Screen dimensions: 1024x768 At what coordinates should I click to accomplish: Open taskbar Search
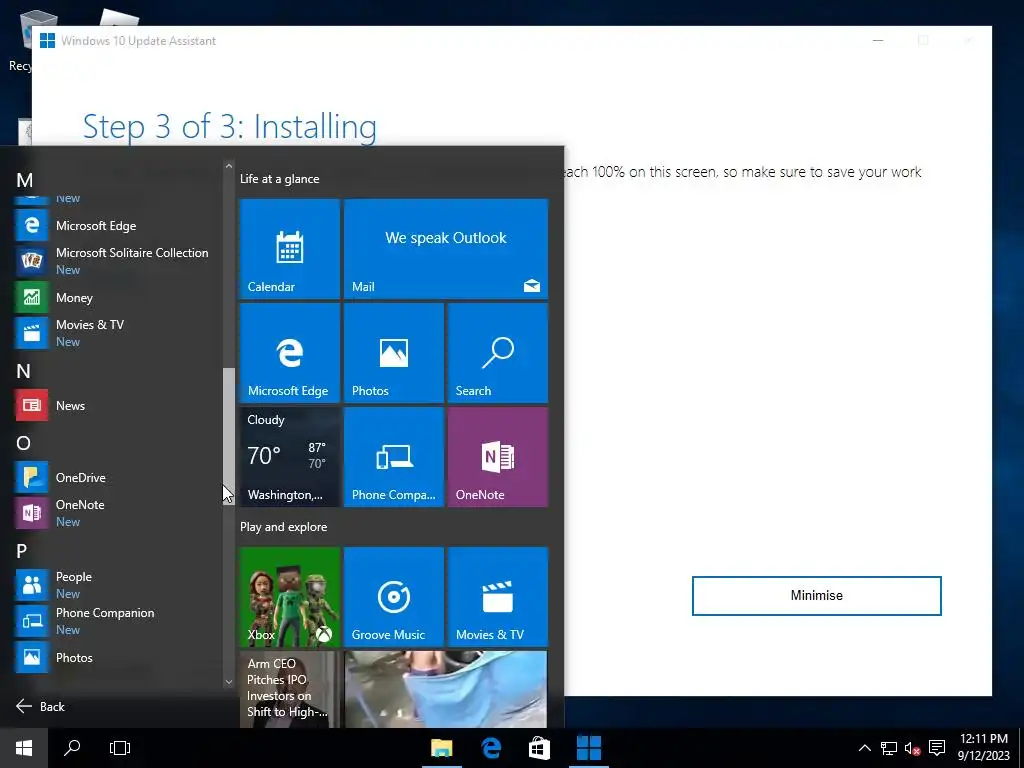(x=72, y=748)
